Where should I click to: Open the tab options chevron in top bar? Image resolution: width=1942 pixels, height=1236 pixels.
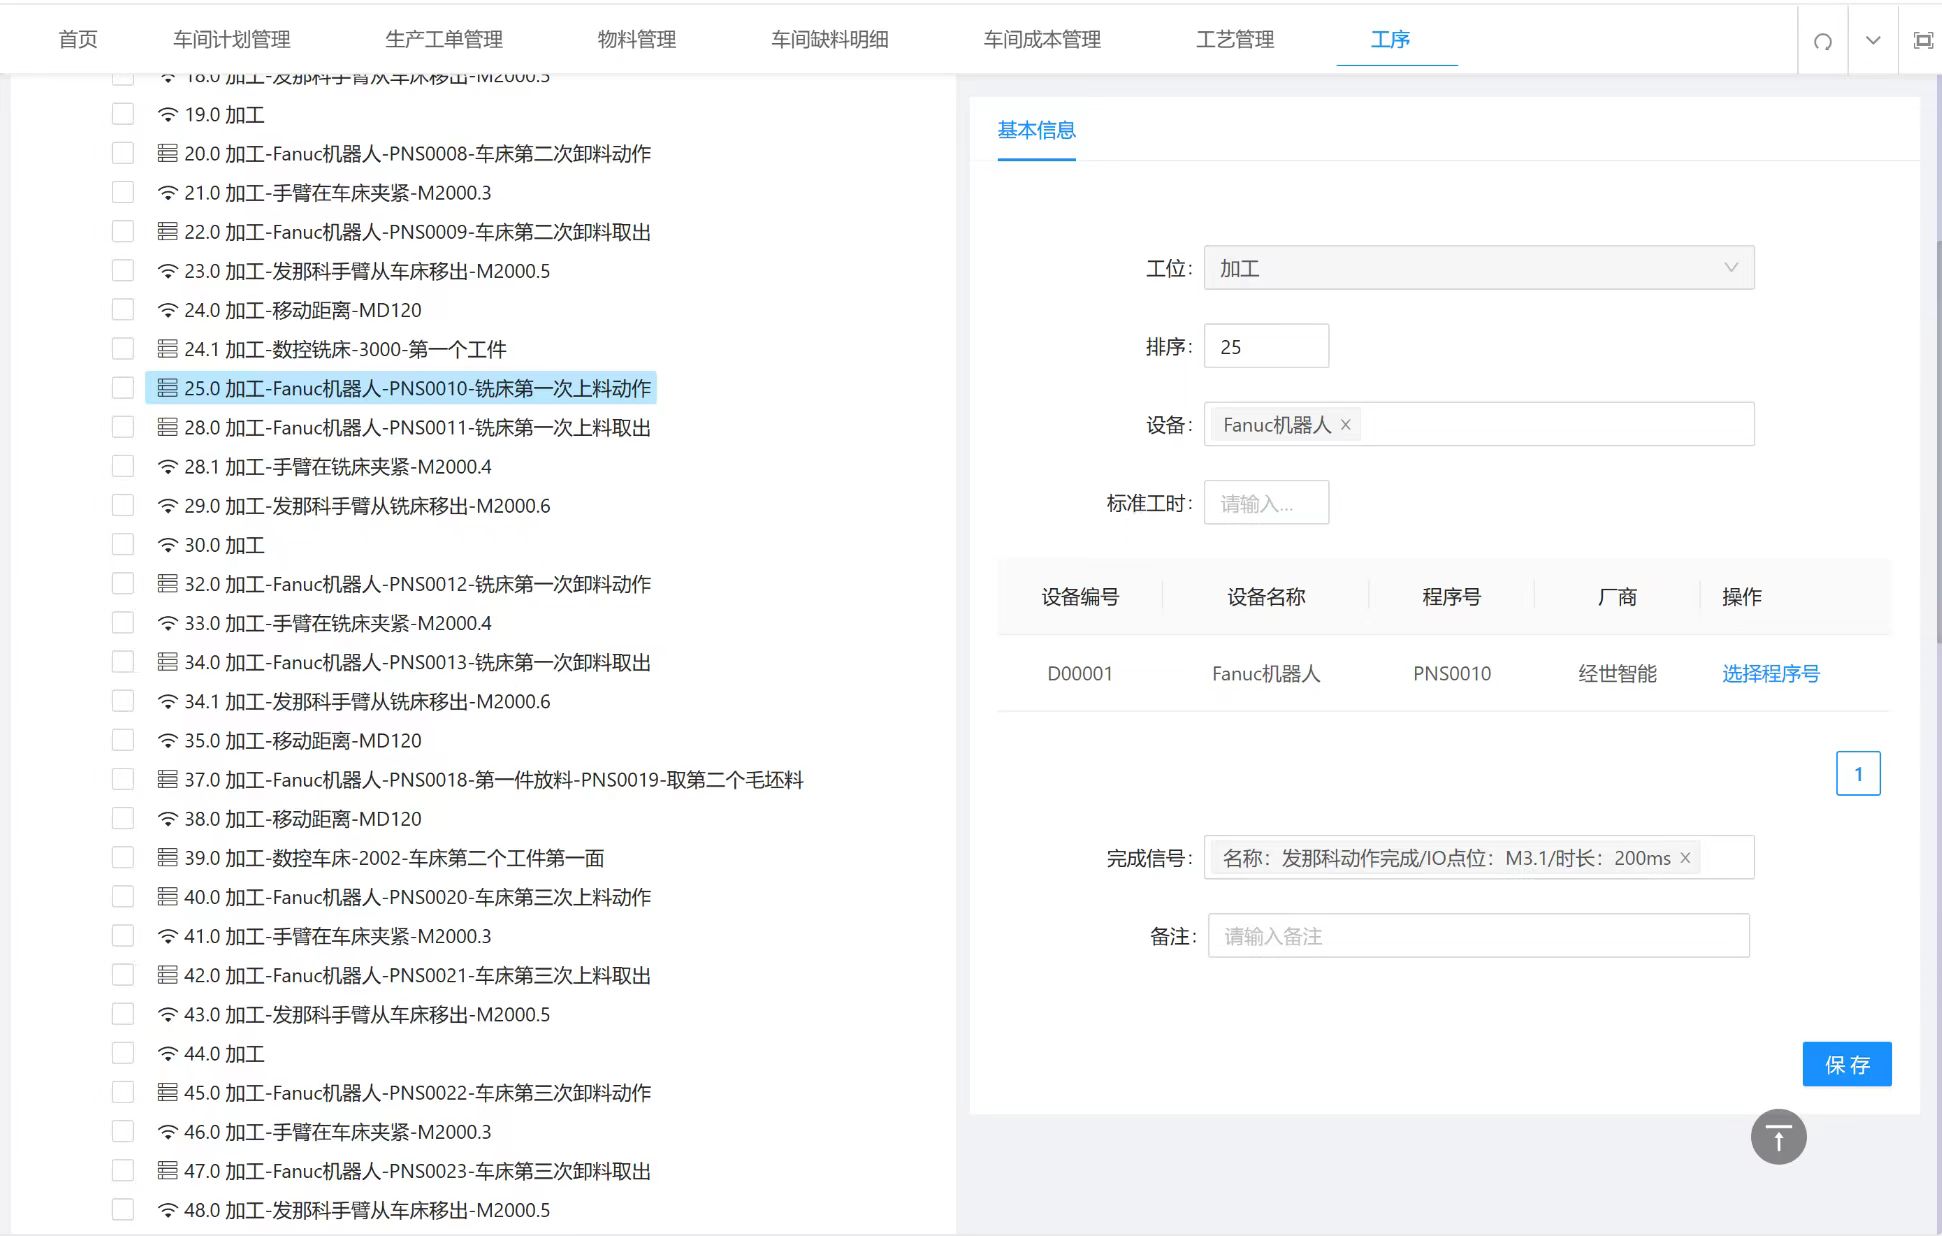click(x=1873, y=41)
